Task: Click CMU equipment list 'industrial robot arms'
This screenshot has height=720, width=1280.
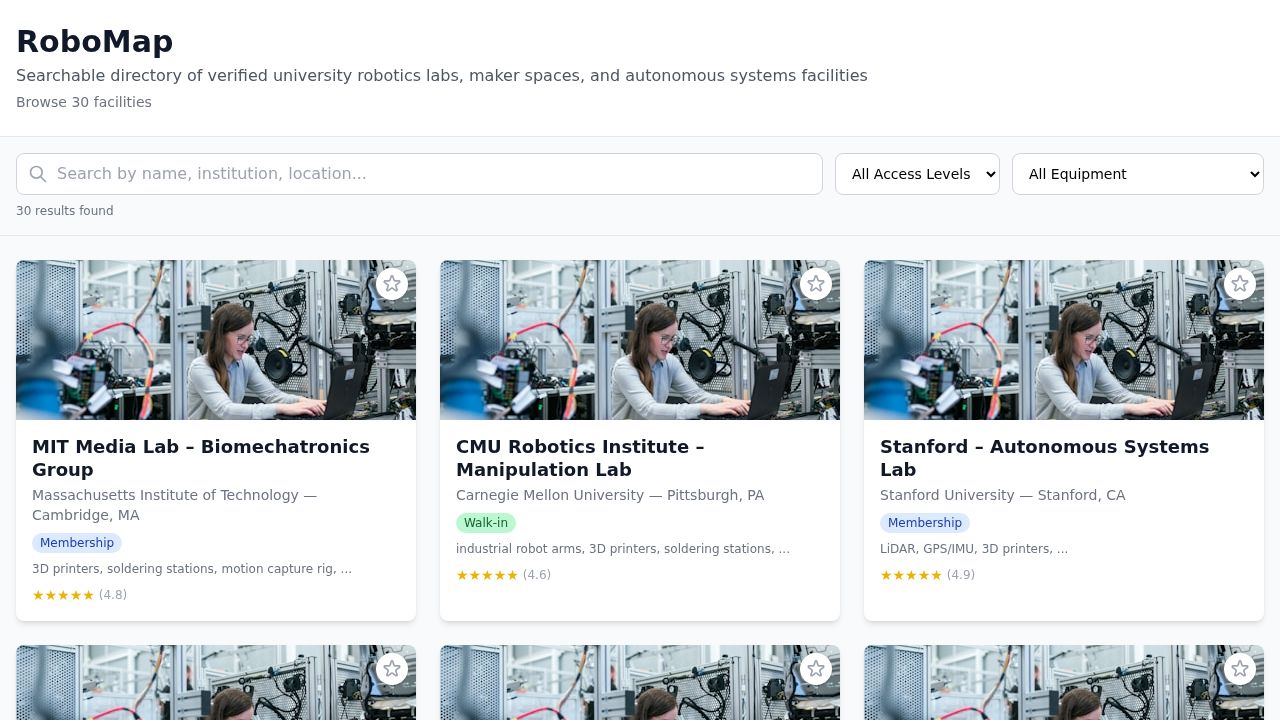Action: pos(623,549)
